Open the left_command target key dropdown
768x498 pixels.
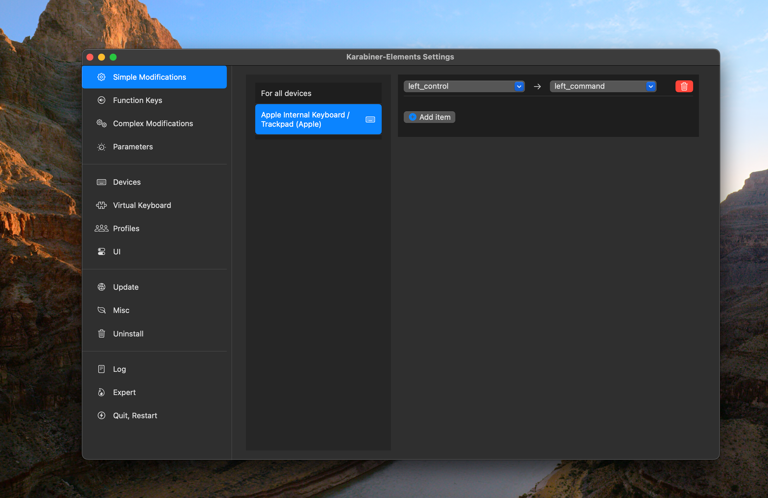tap(603, 87)
